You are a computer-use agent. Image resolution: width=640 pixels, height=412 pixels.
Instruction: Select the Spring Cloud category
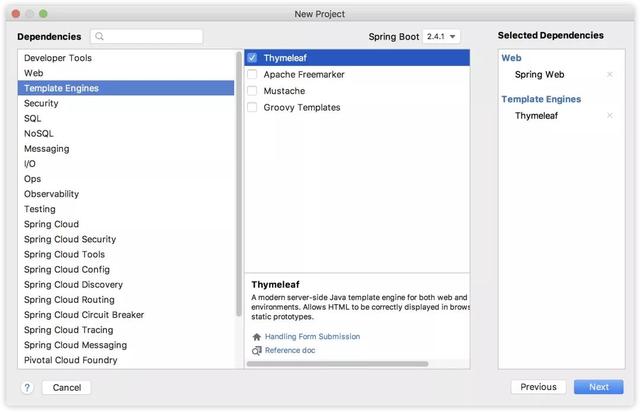coord(126,224)
